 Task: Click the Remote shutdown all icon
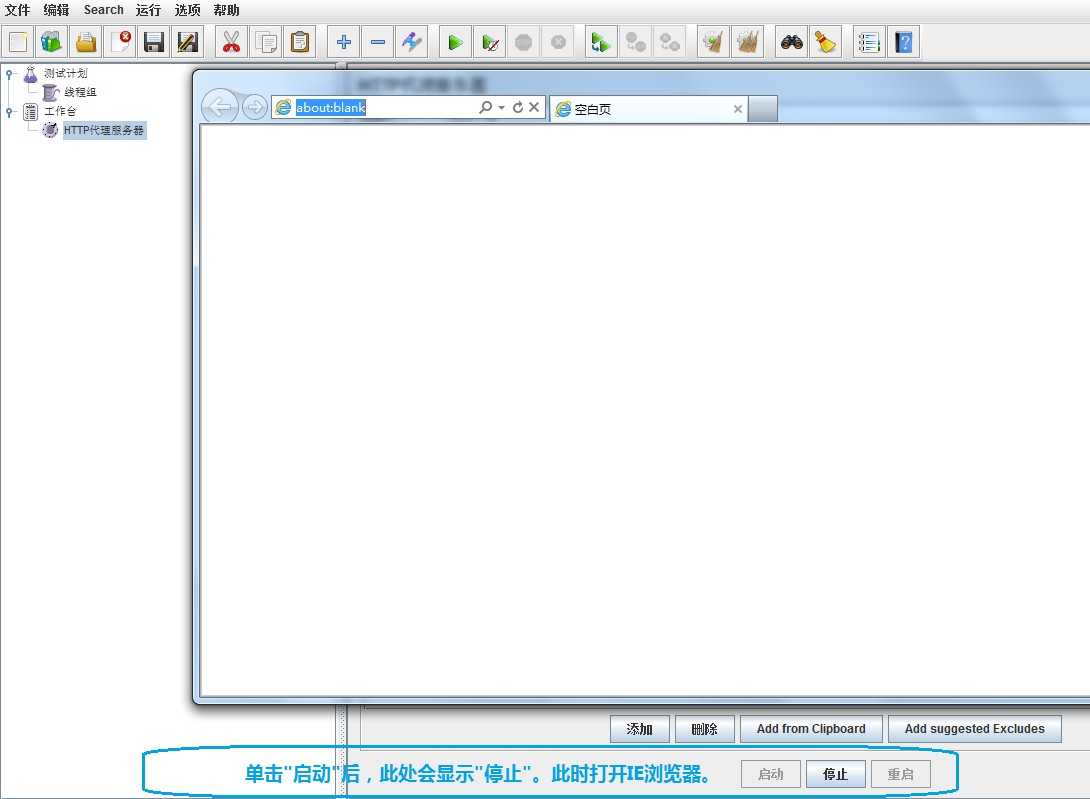point(669,42)
